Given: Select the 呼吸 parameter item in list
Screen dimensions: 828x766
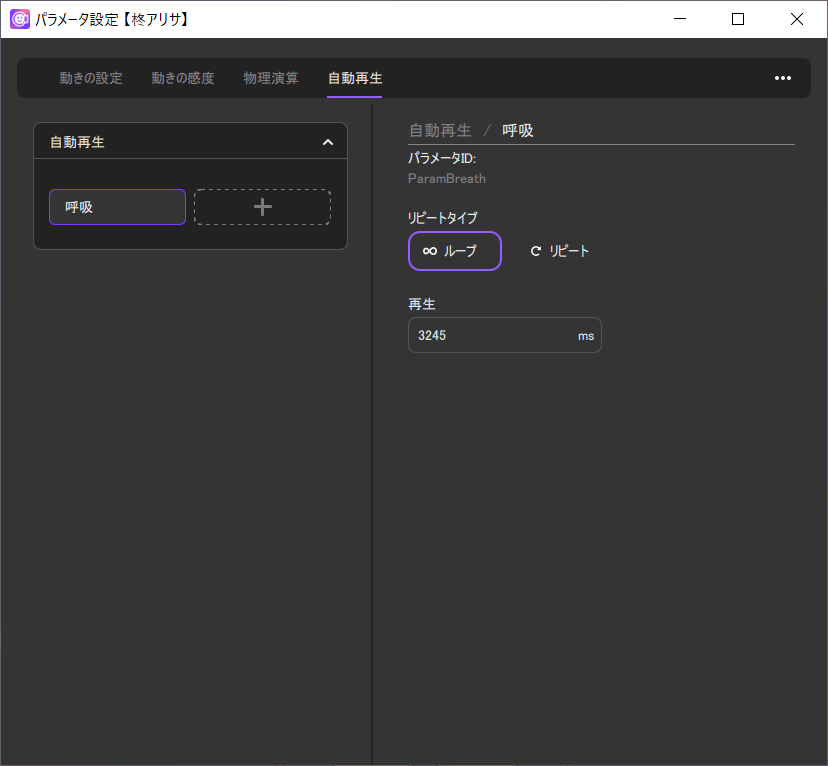Looking at the screenshot, I should point(117,207).
